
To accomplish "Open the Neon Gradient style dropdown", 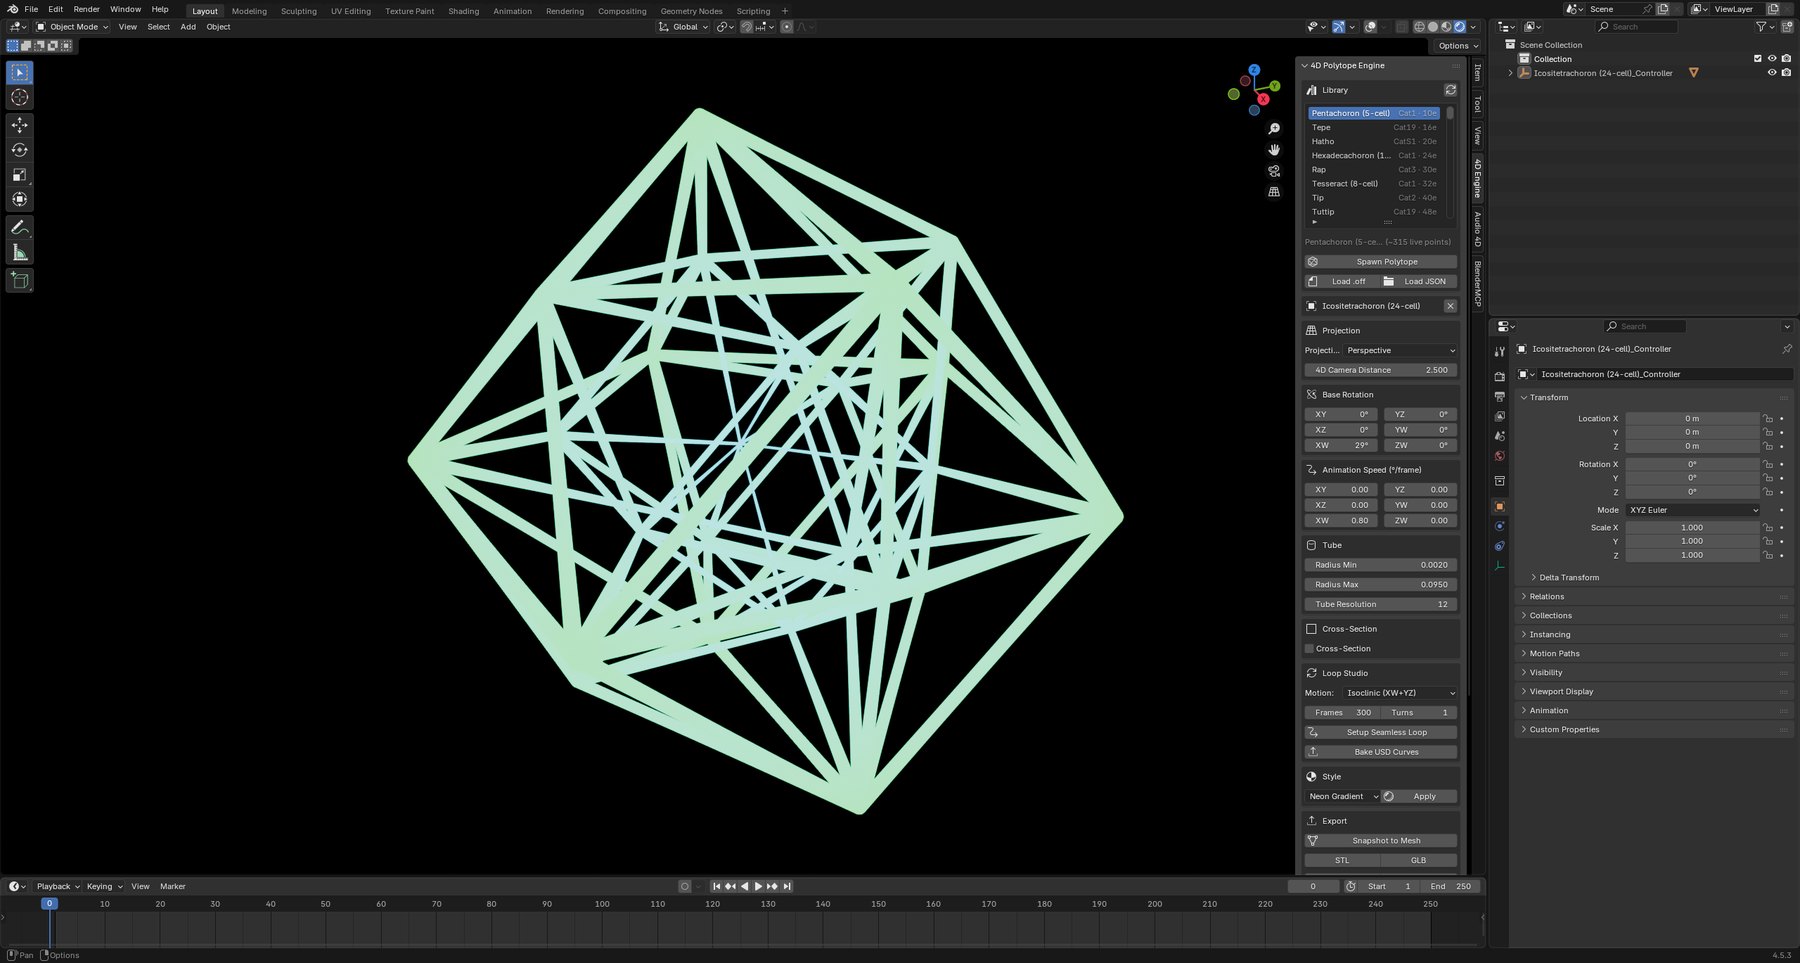I will pos(1342,797).
